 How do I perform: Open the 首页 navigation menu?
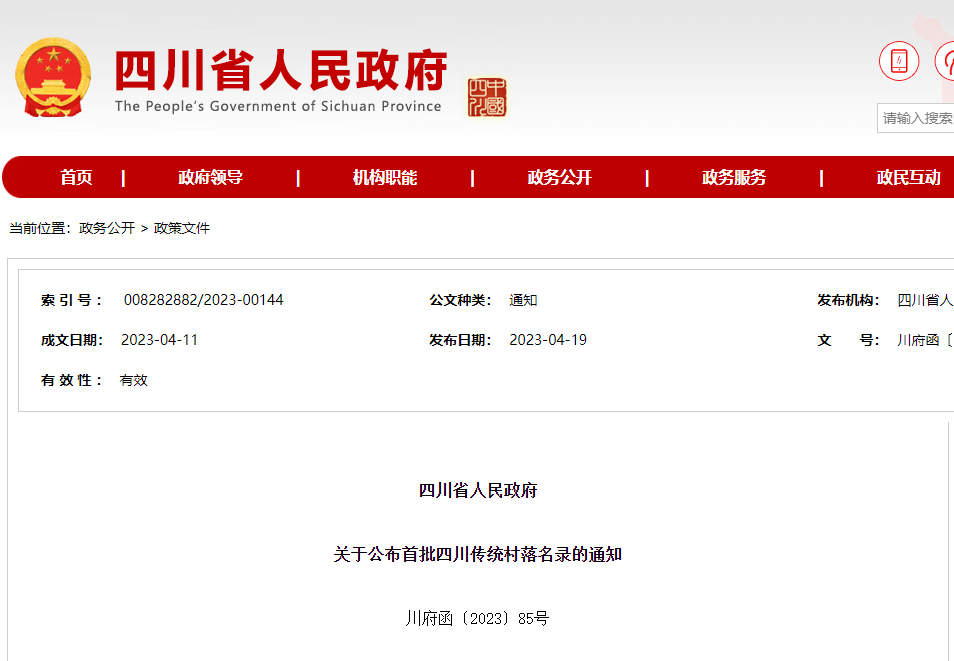(x=79, y=177)
